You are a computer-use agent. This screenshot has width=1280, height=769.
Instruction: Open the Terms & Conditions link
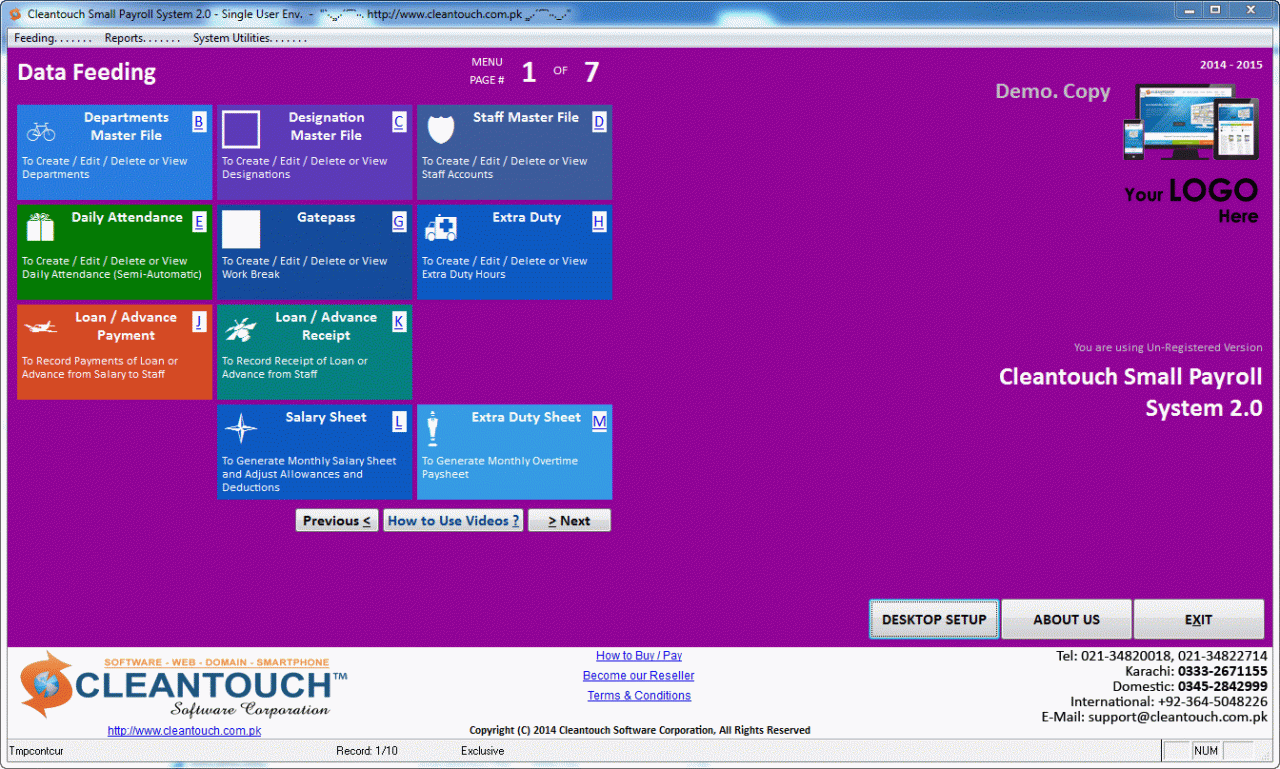point(639,696)
